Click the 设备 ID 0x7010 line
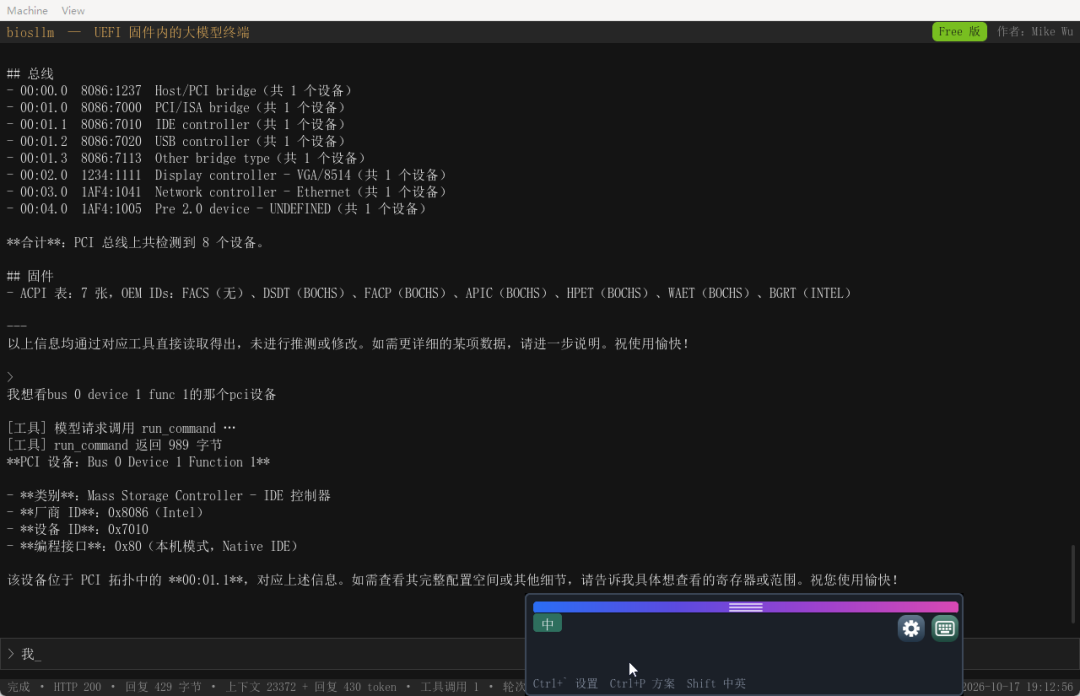Viewport: 1080px width, 696px height. [78, 530]
